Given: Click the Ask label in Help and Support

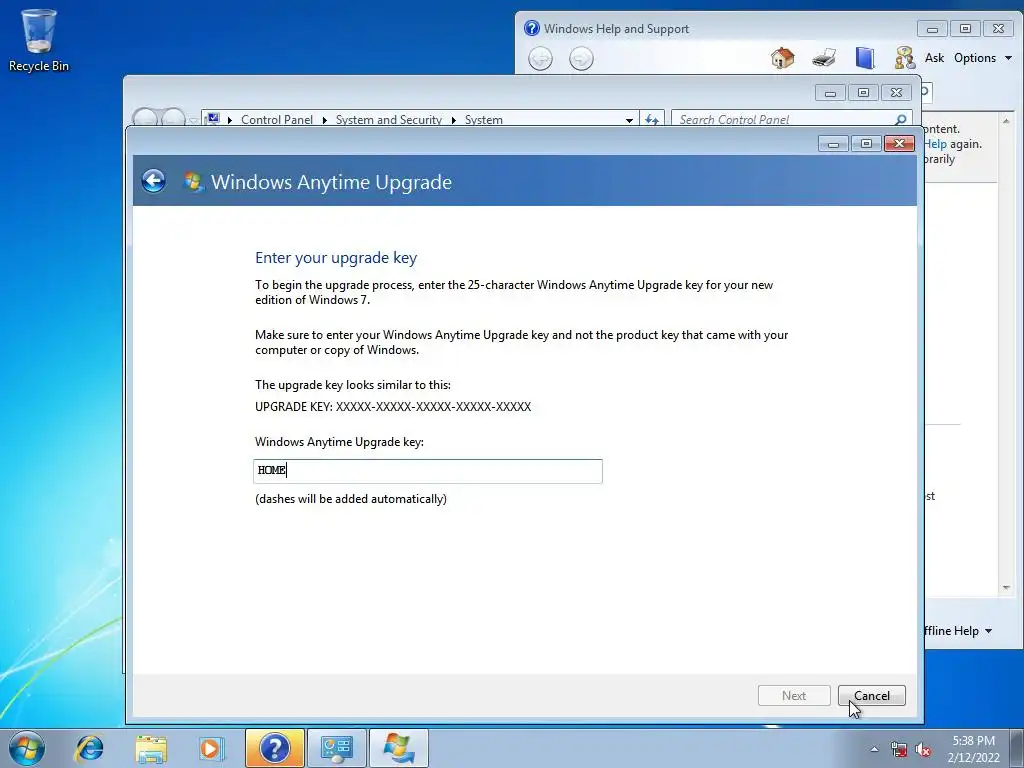Looking at the screenshot, I should (x=935, y=58).
